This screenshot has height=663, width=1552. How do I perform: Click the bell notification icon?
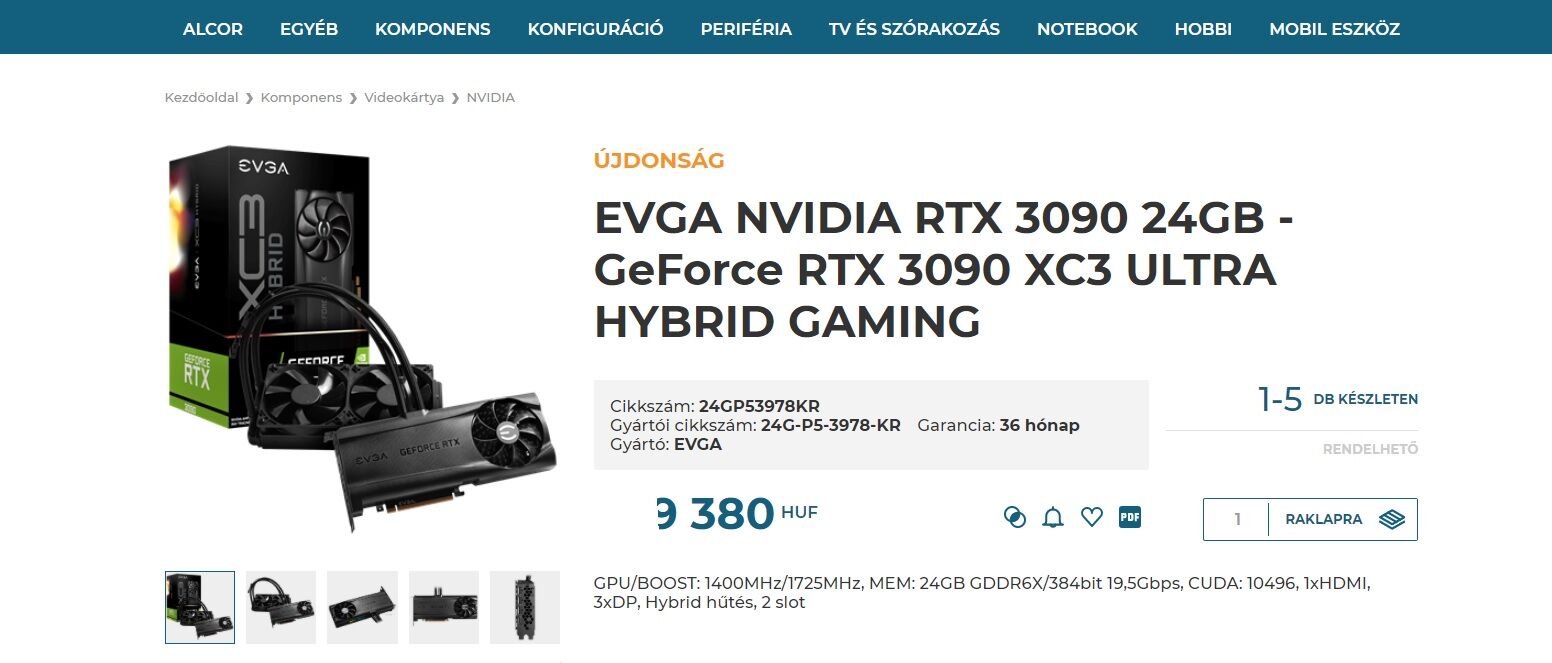[x=1053, y=517]
